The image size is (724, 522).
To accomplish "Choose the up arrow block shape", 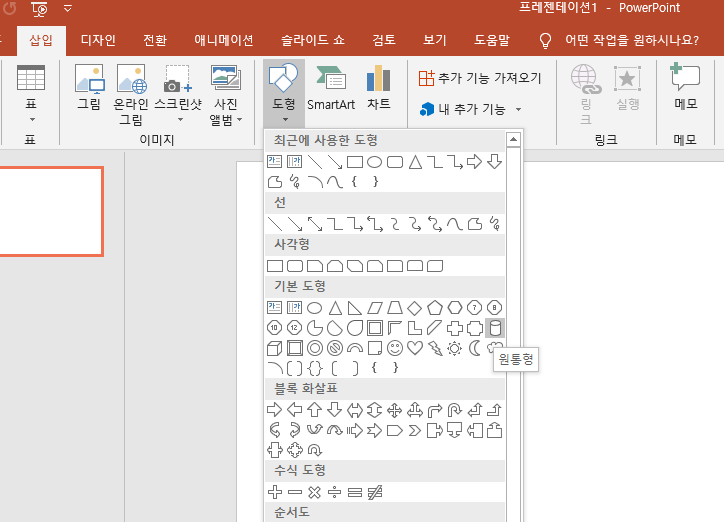I will 315,409.
